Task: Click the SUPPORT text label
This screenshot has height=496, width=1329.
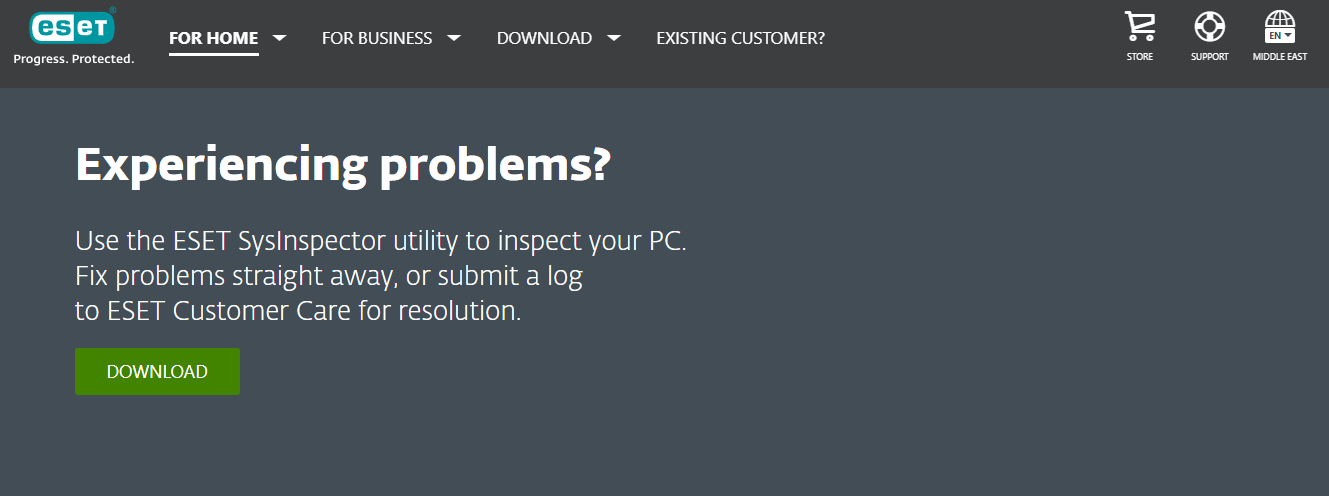Action: 1209,57
